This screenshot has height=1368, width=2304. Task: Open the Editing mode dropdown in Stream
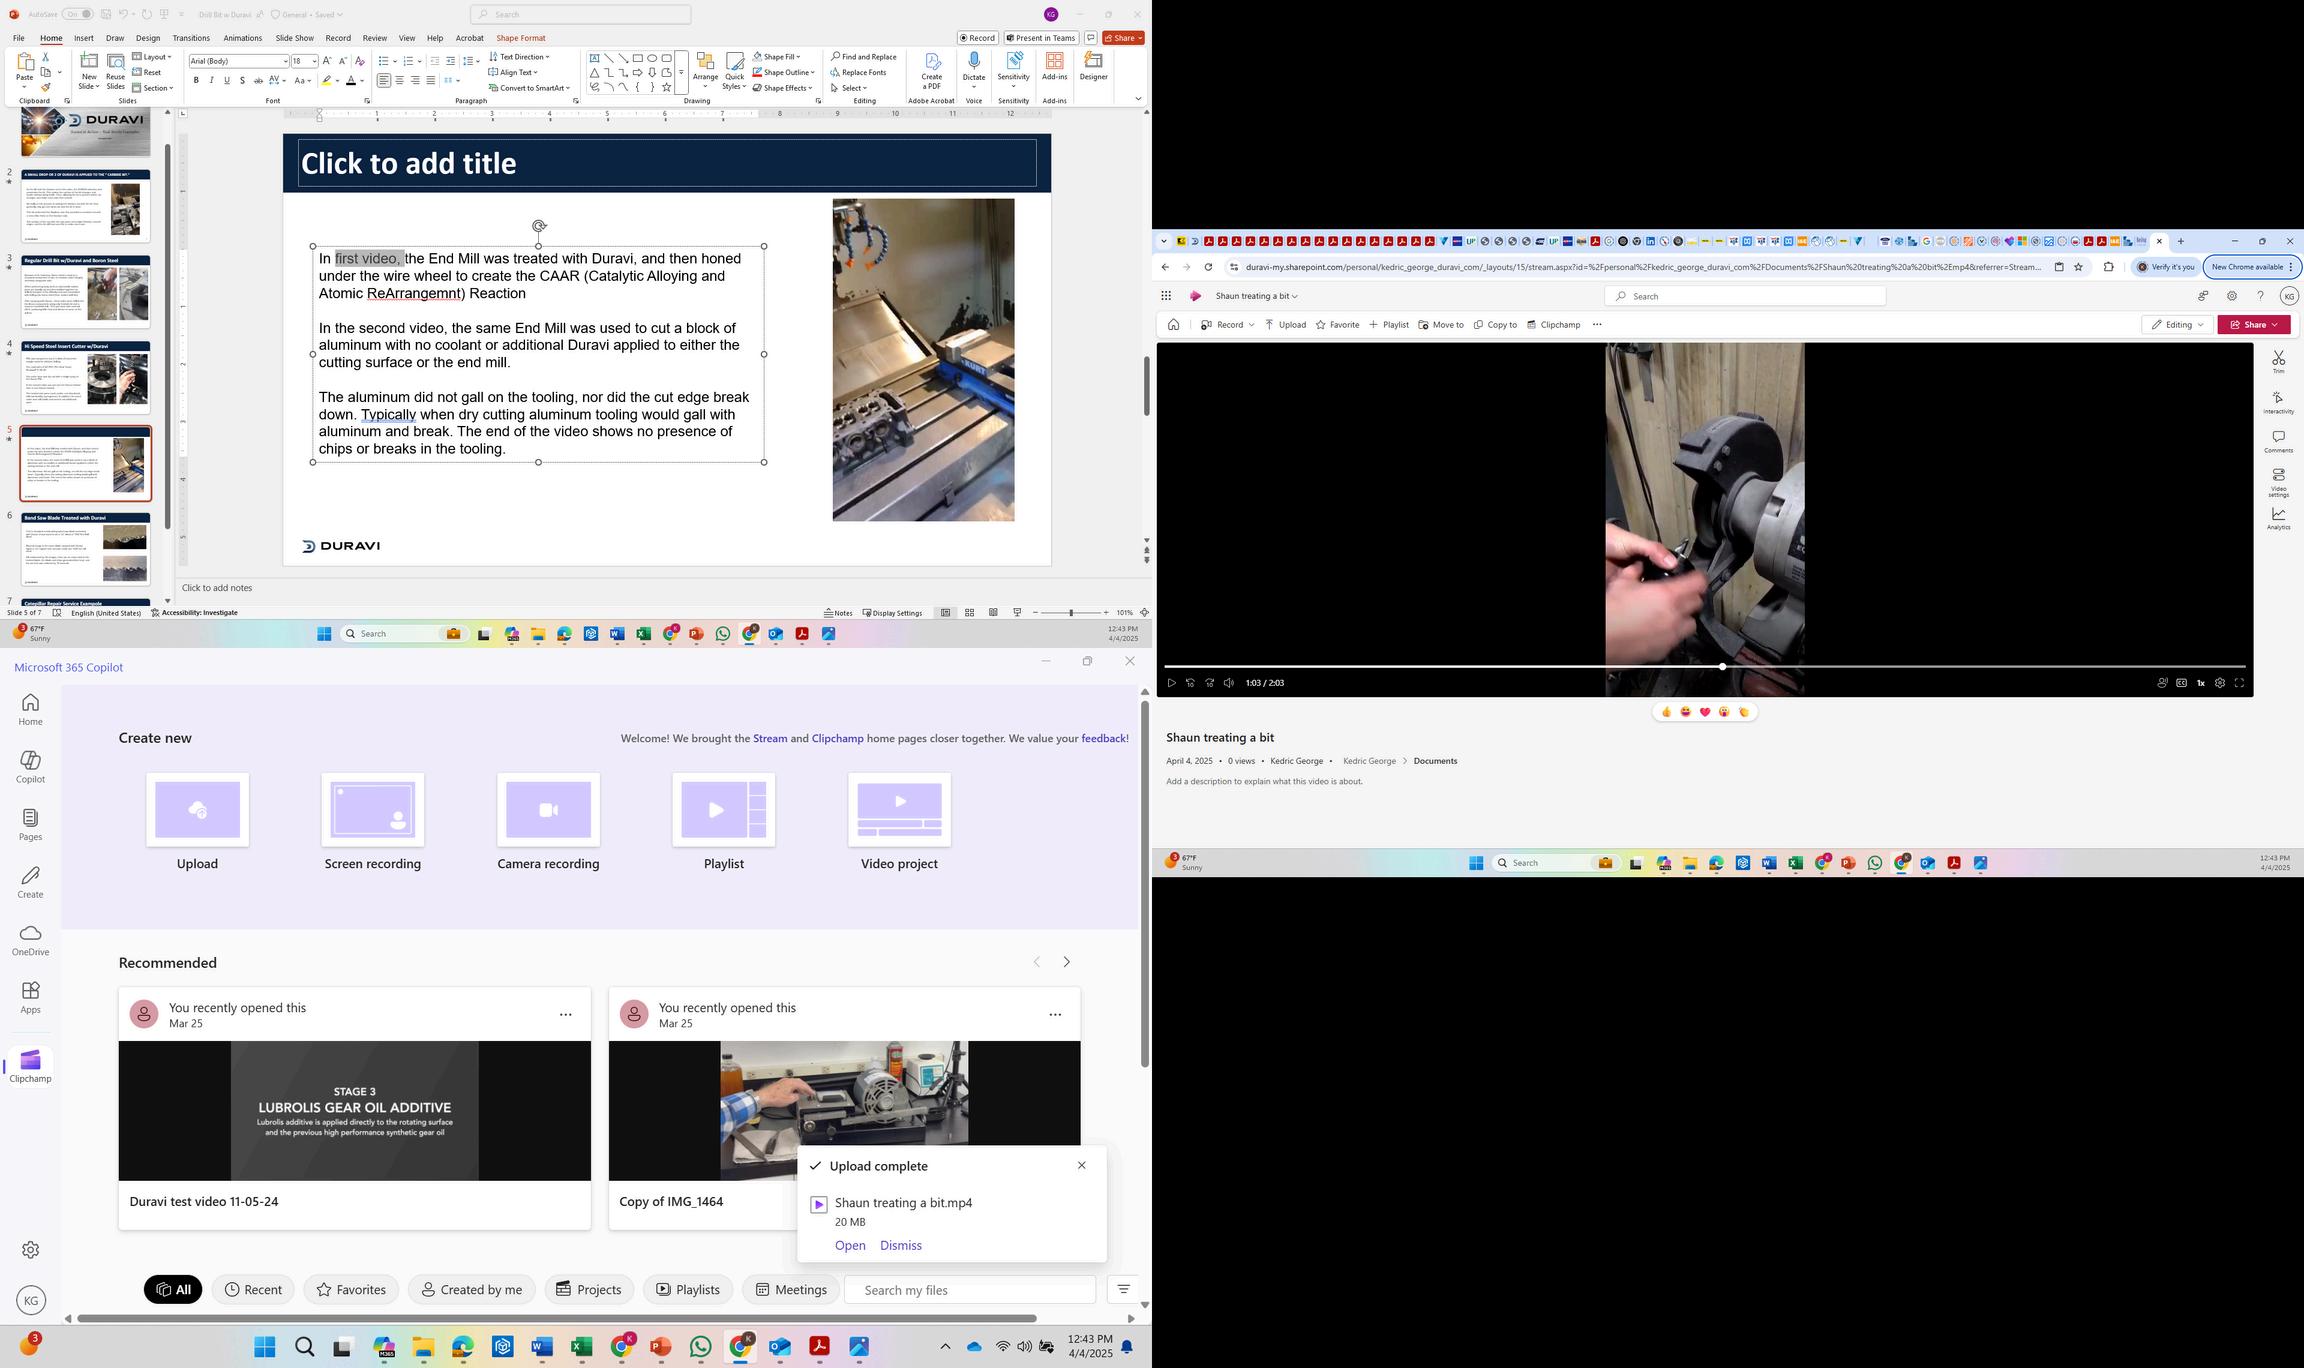pyautogui.click(x=2177, y=325)
